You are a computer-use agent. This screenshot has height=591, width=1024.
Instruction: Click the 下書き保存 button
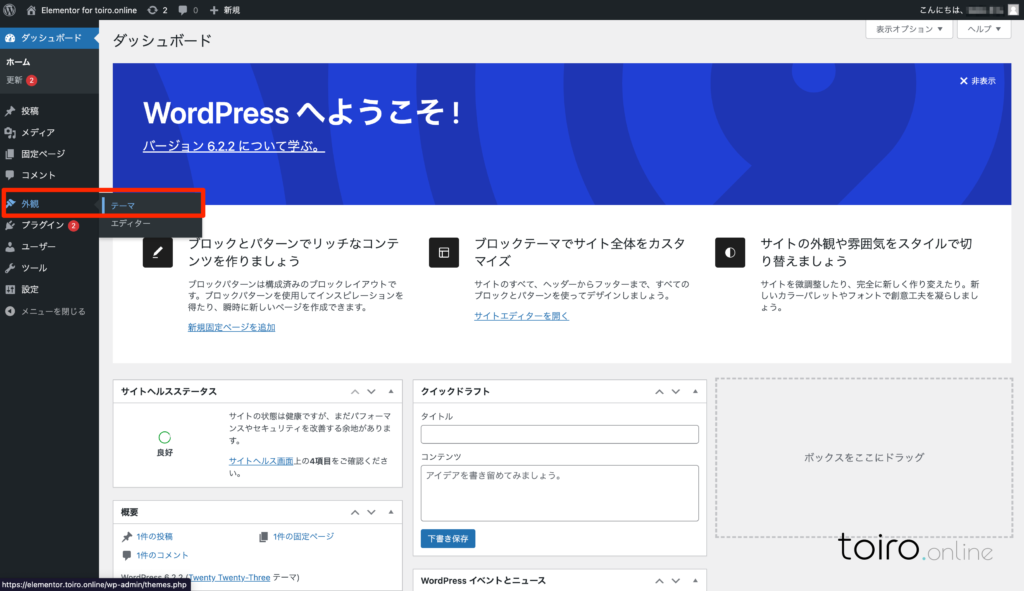pos(448,538)
